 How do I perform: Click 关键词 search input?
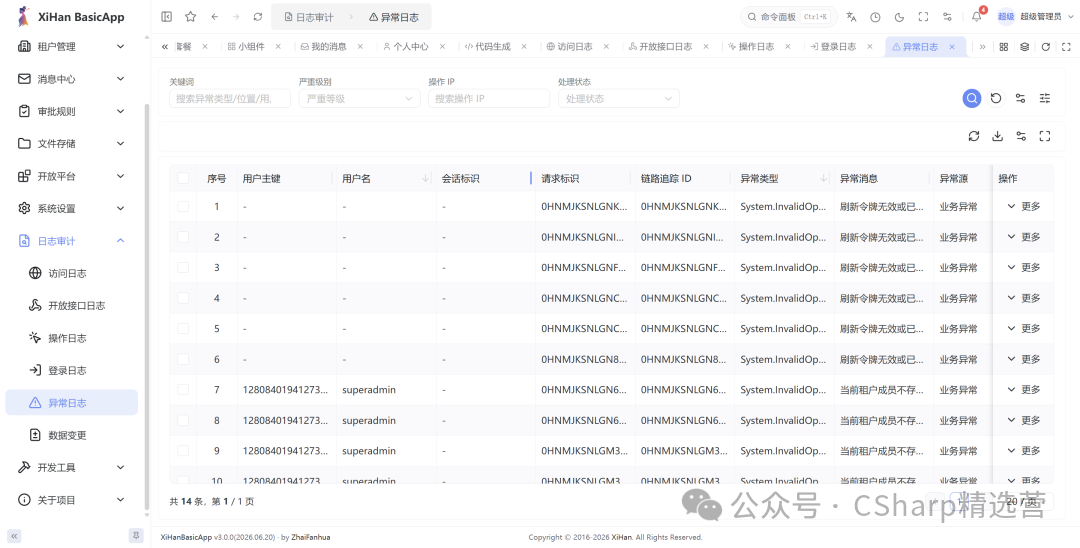[x=229, y=98]
